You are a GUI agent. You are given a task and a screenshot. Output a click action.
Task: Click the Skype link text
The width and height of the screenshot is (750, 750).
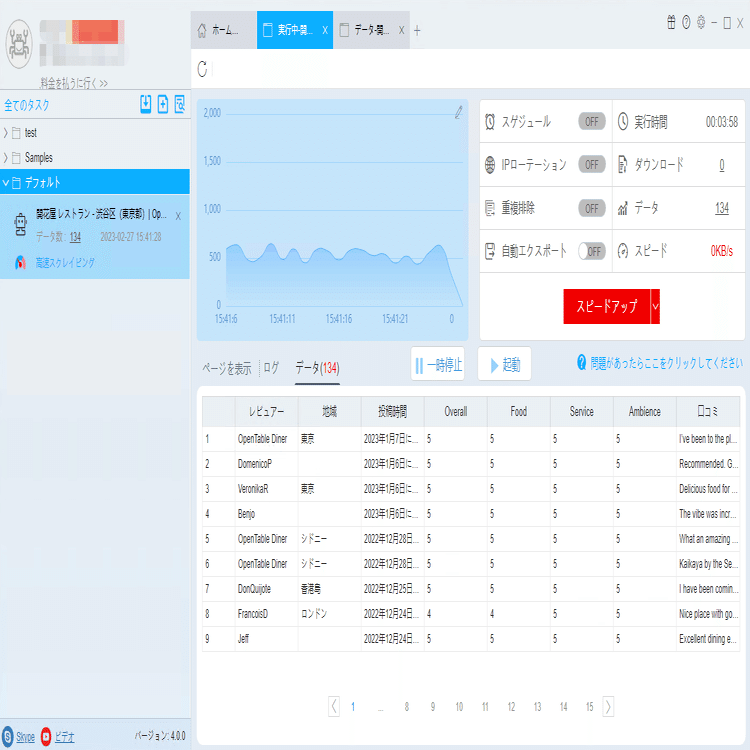[25, 736]
